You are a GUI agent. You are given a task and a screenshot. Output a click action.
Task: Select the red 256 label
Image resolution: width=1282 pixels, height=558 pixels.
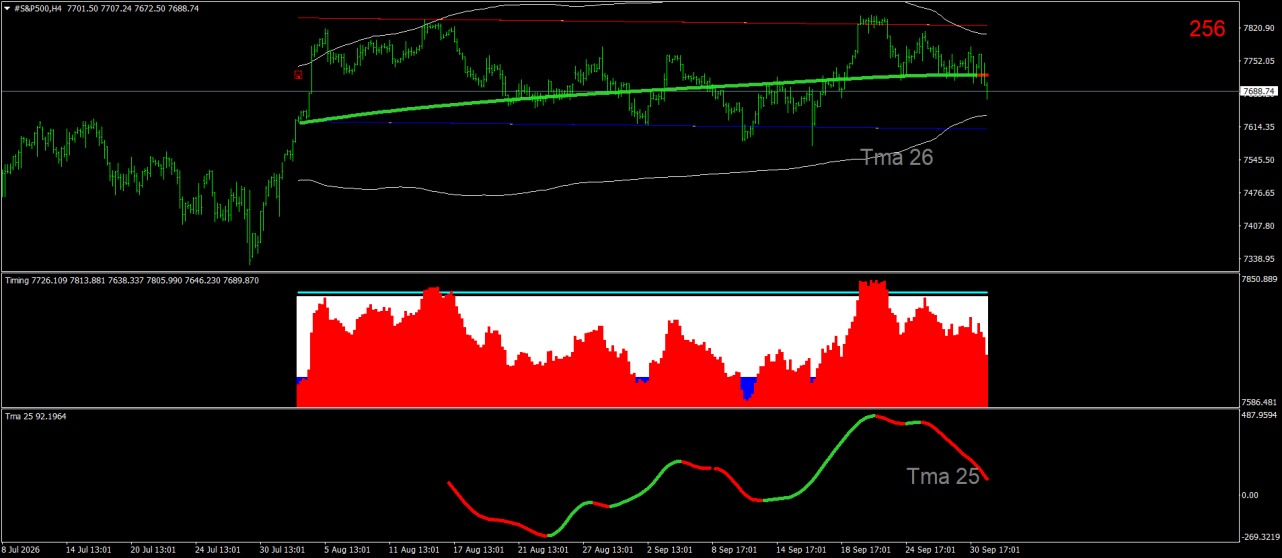click(1207, 29)
